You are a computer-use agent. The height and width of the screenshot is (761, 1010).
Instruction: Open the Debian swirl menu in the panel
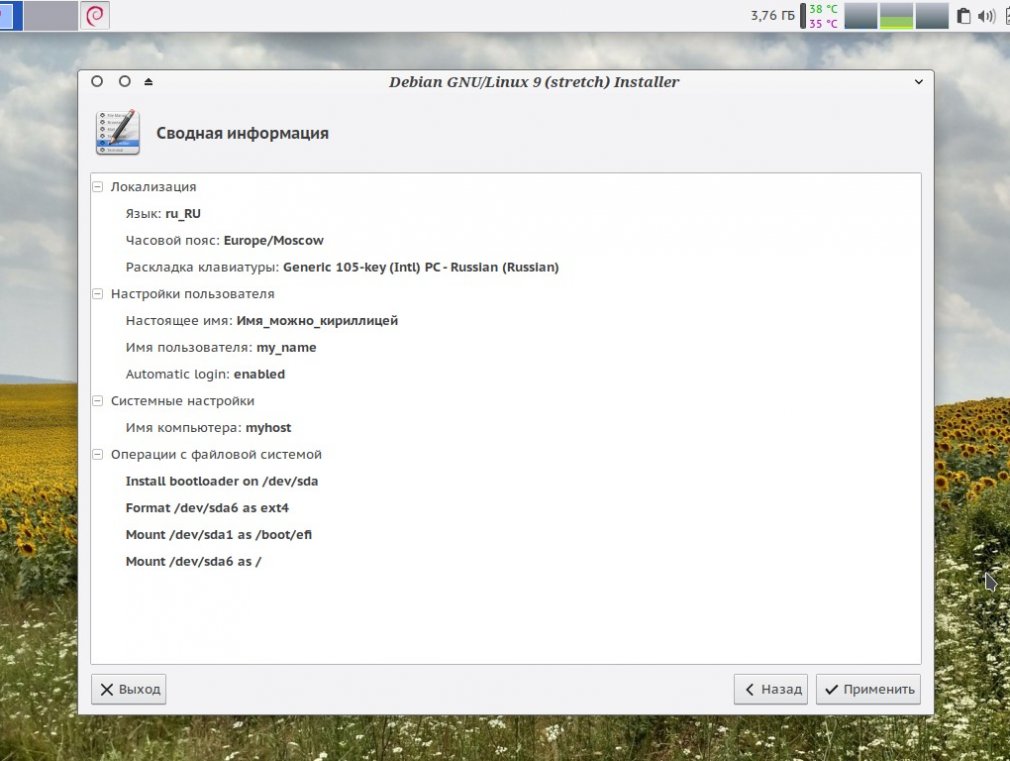pos(95,15)
